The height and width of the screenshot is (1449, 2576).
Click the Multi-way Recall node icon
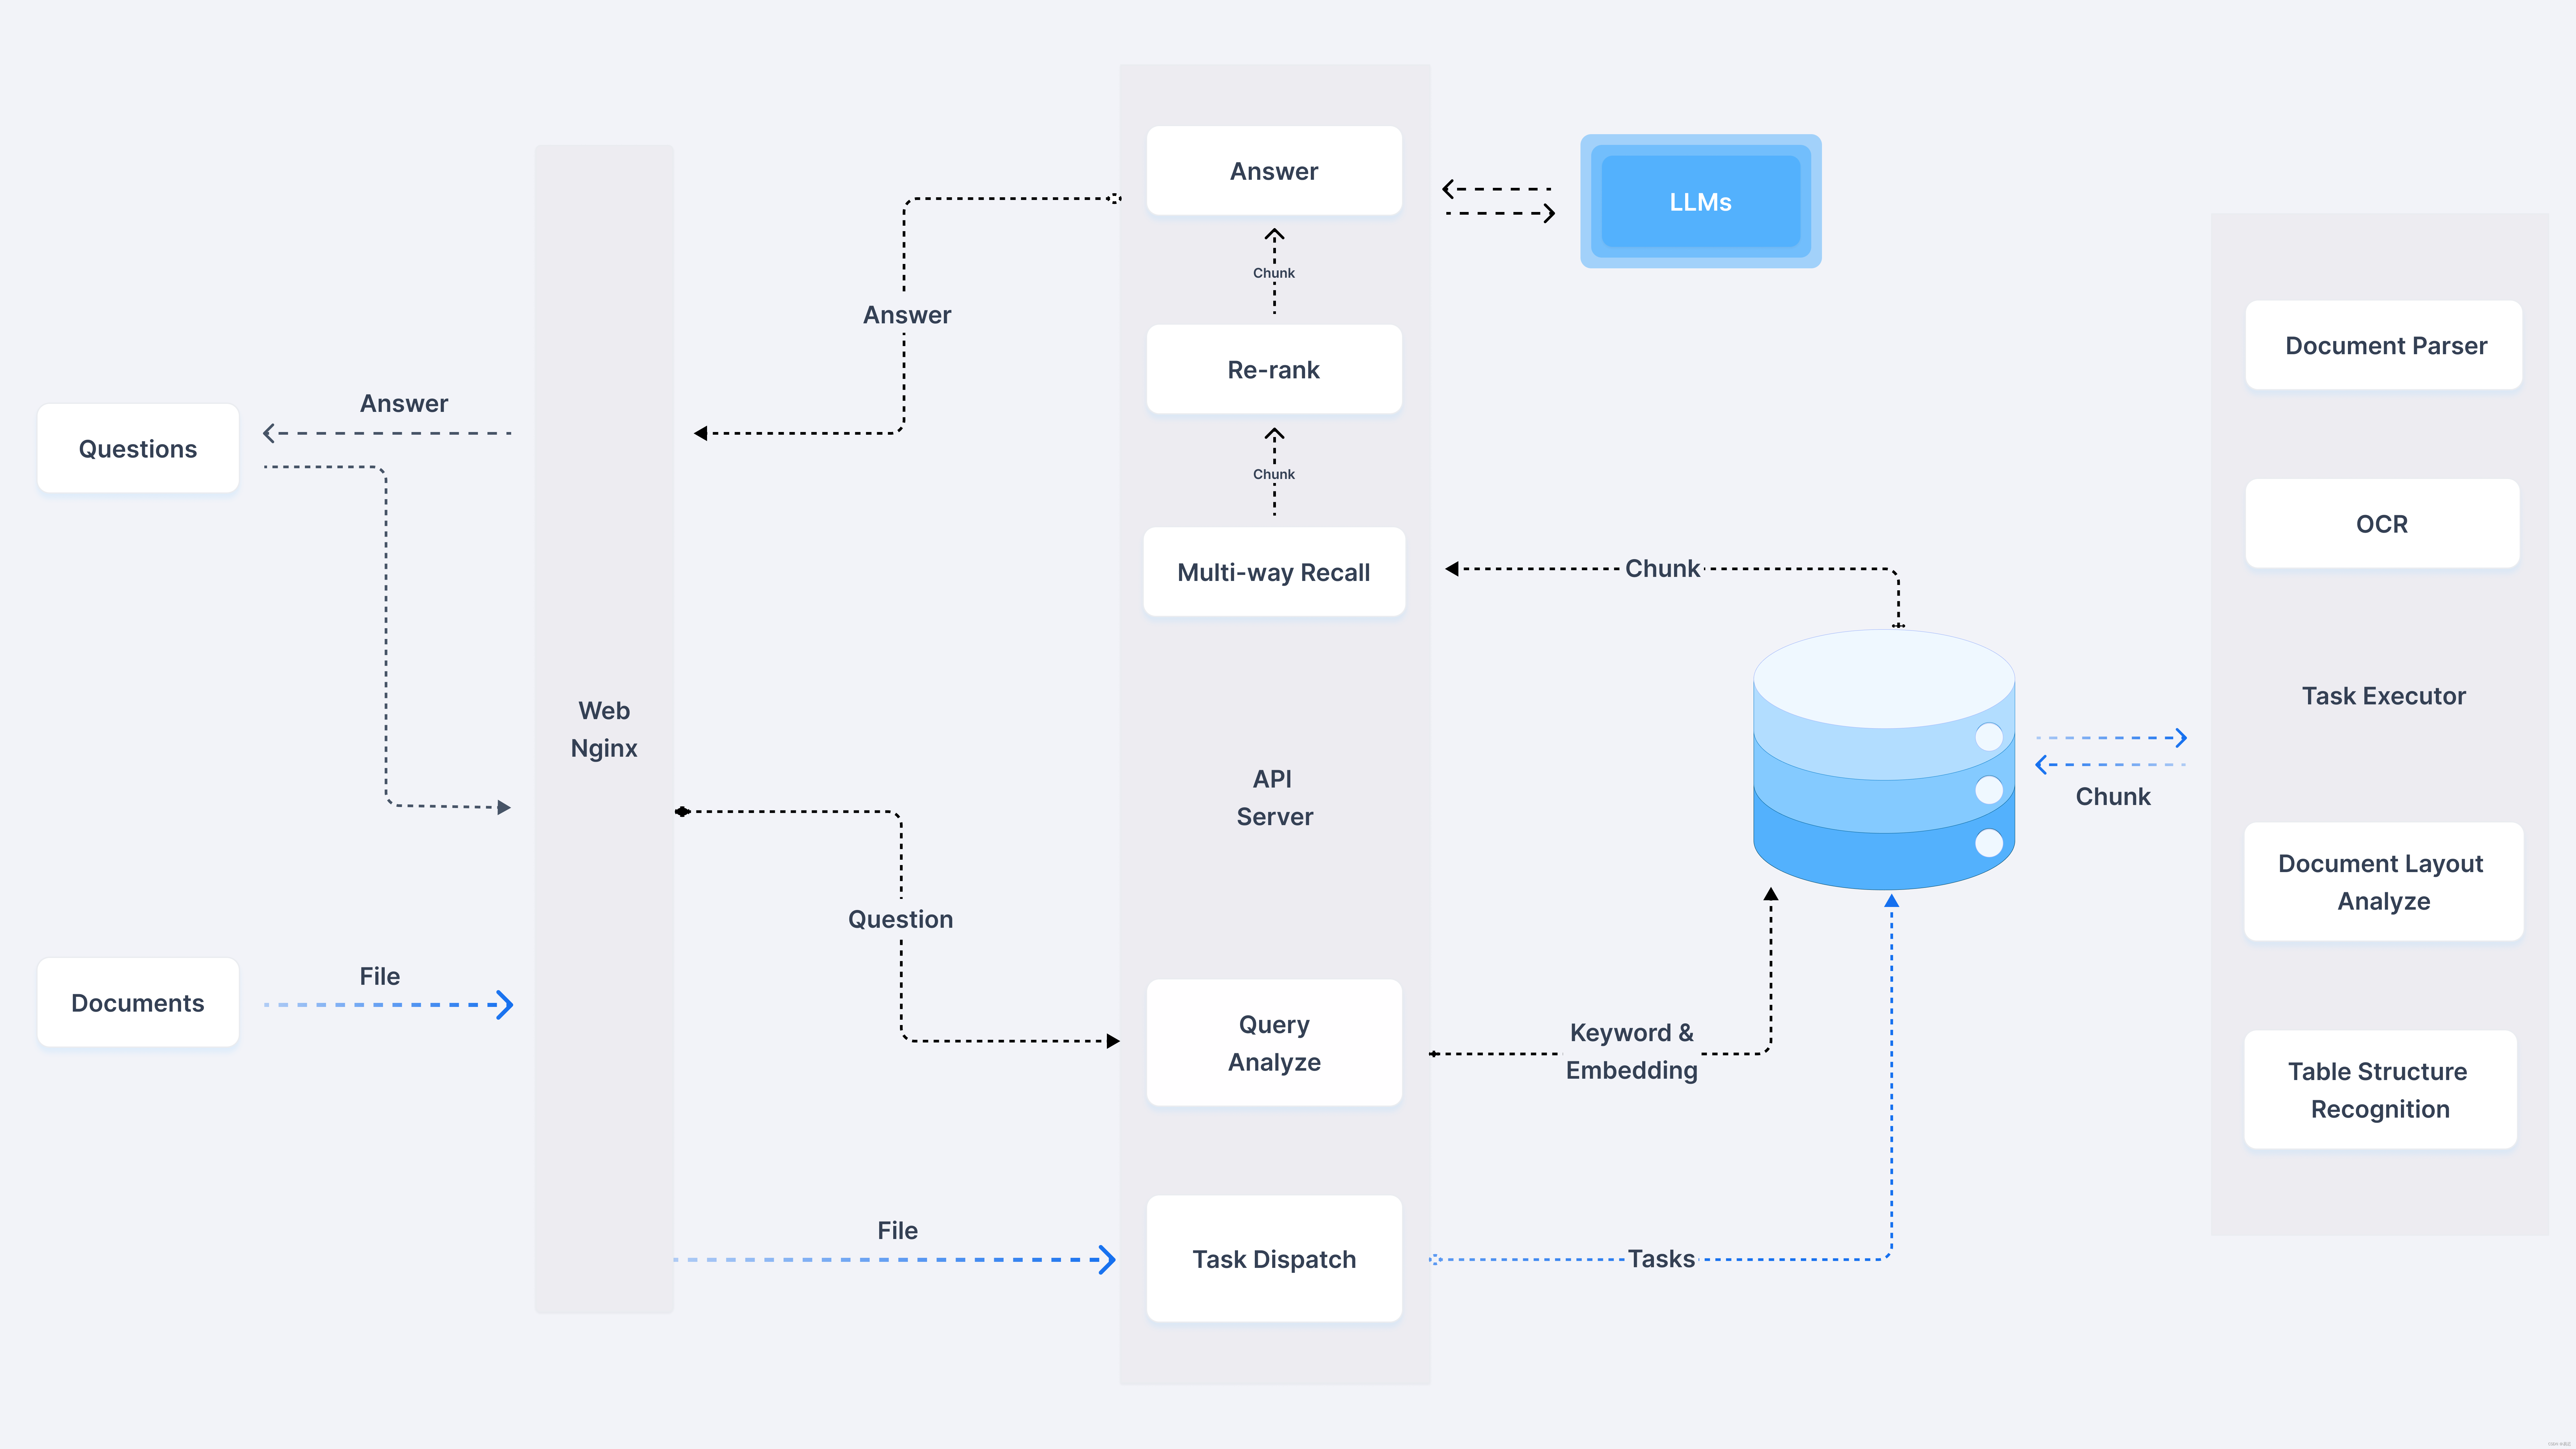[x=1274, y=570]
